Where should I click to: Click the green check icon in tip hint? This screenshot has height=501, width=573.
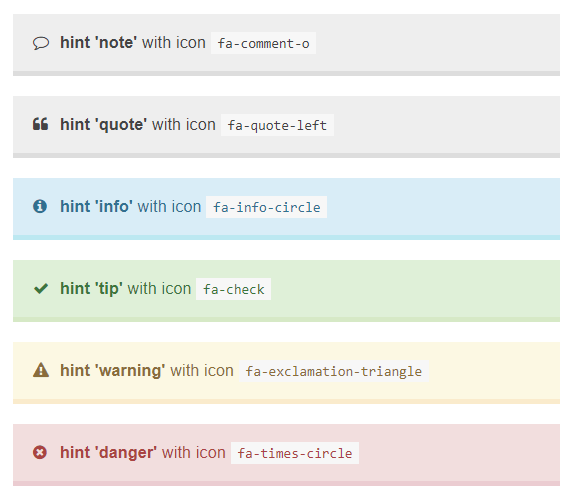coord(41,289)
